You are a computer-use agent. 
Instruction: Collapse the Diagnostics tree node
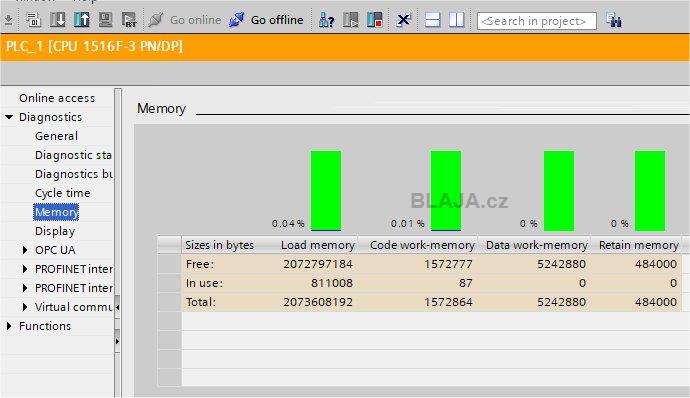pyautogui.click(x=9, y=117)
